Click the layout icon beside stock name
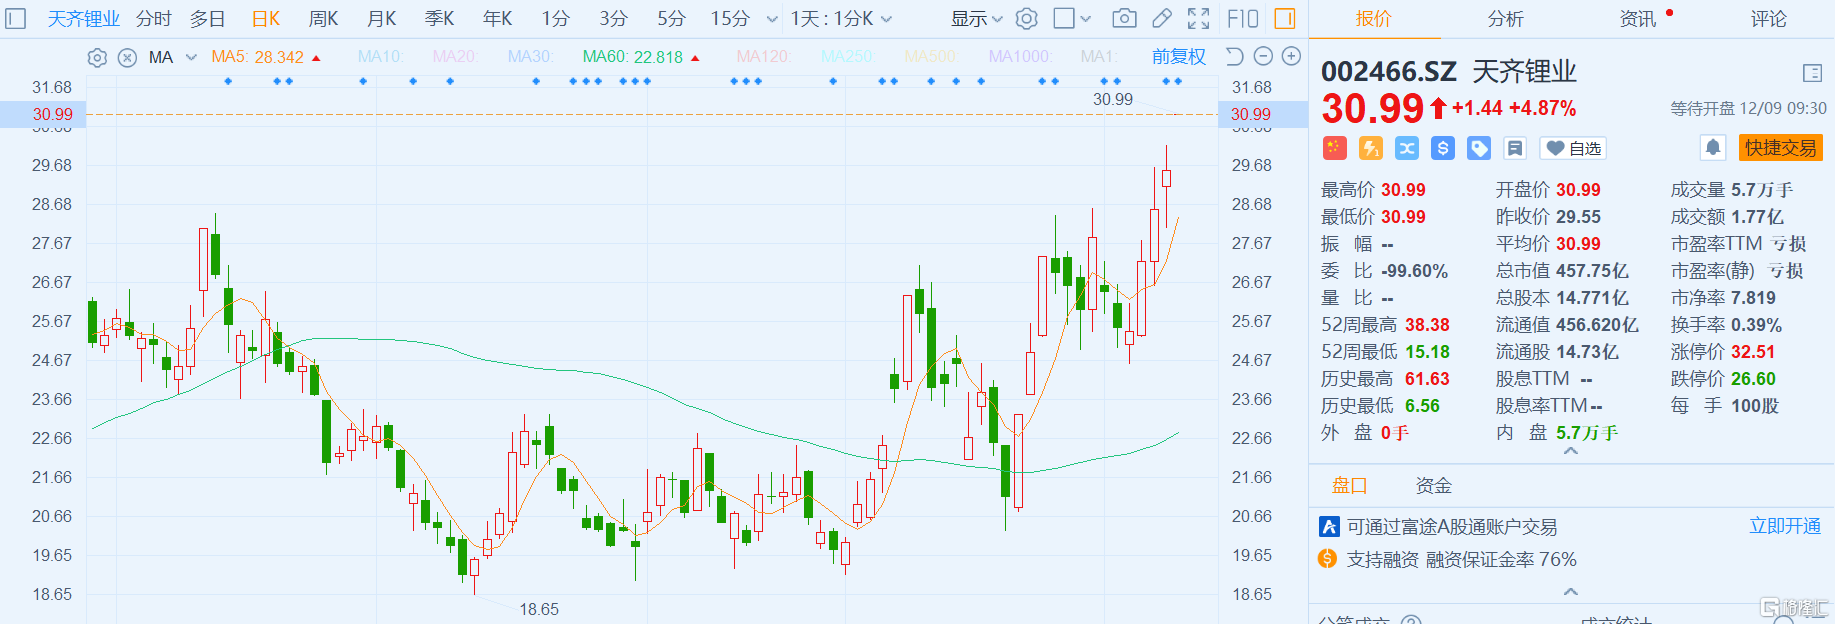 click(x=1812, y=73)
